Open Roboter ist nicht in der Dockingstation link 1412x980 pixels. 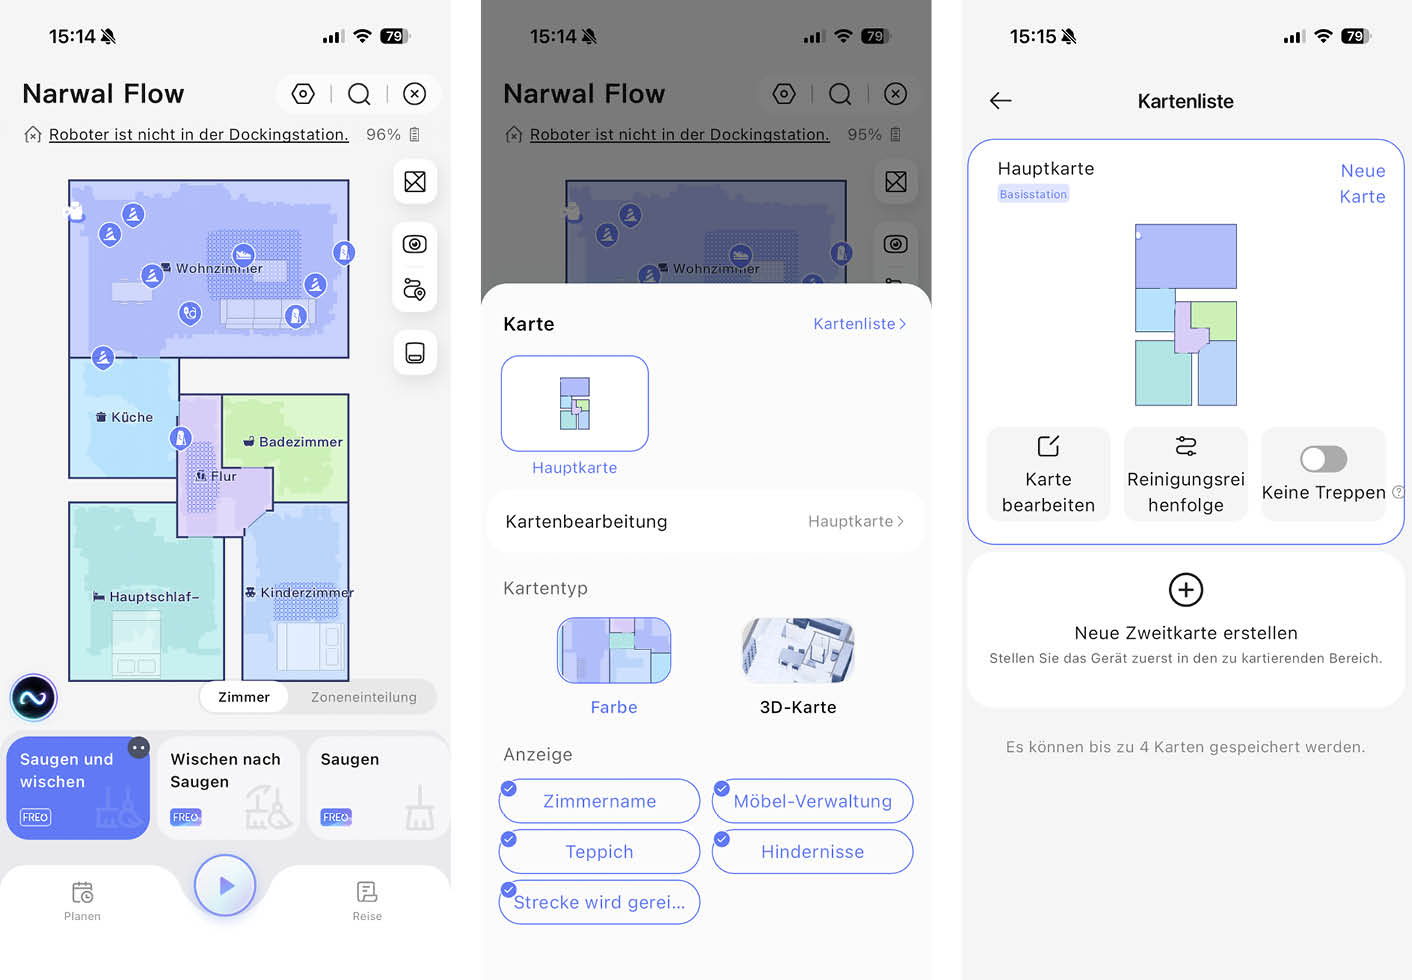(198, 134)
